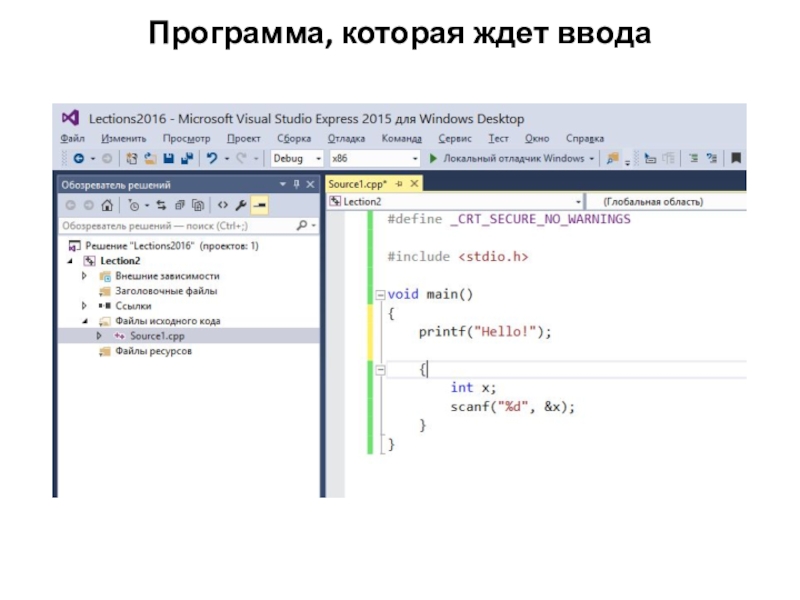The image size is (800, 600).
Task: Click the Save All icon in toolbar
Action: (187, 158)
